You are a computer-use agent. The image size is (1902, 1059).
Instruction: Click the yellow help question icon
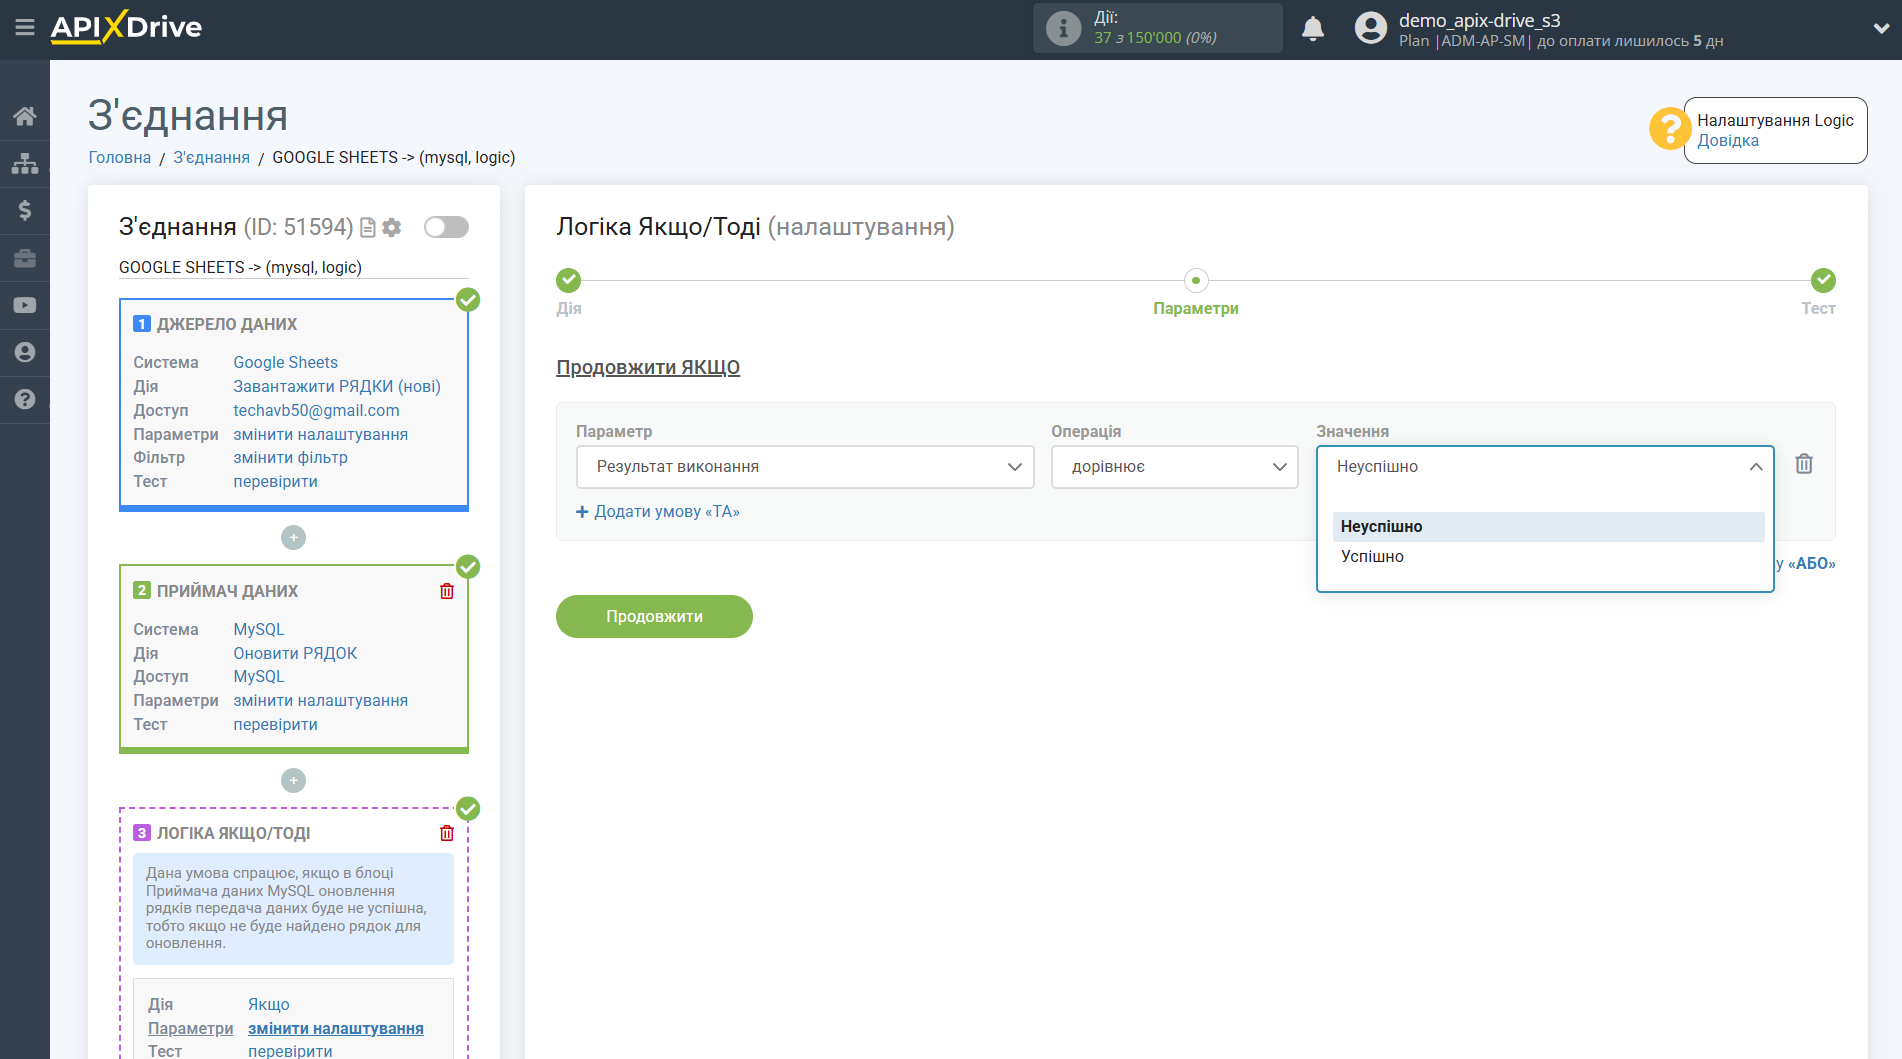pos(1669,129)
